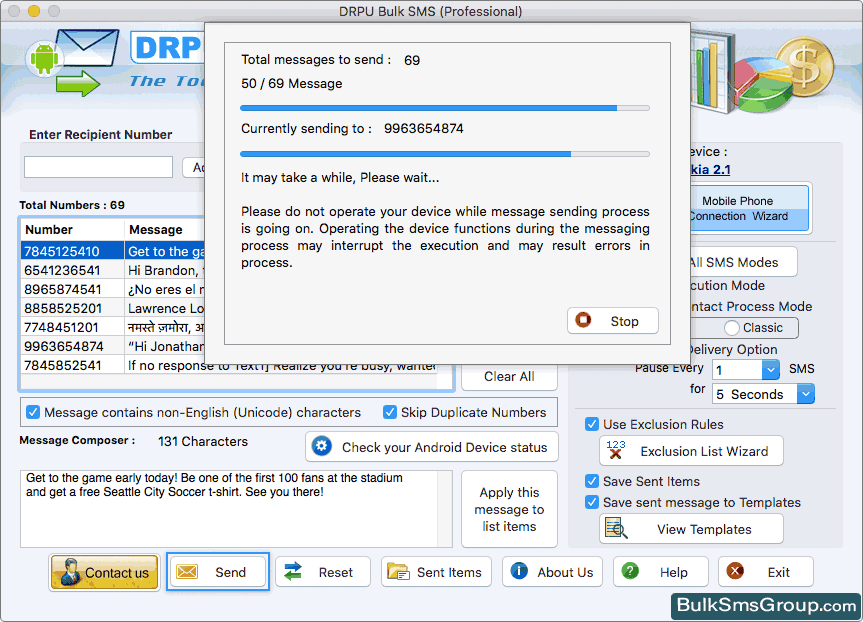This screenshot has width=863, height=622.
Task: Click the yellow minimize window button
Action: click(x=34, y=10)
